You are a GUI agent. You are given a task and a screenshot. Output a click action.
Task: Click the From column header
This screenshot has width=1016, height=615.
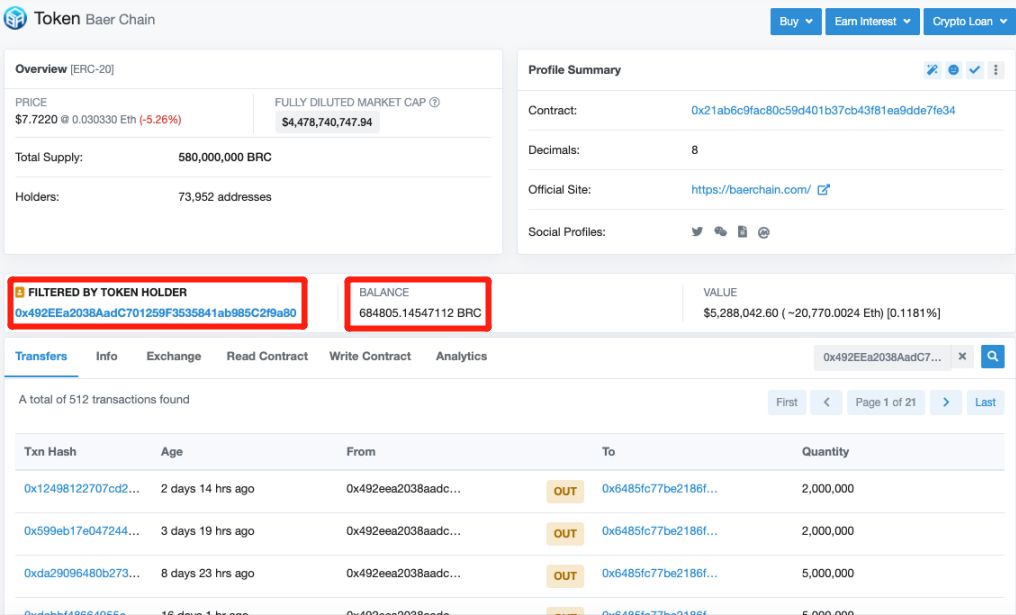360,452
